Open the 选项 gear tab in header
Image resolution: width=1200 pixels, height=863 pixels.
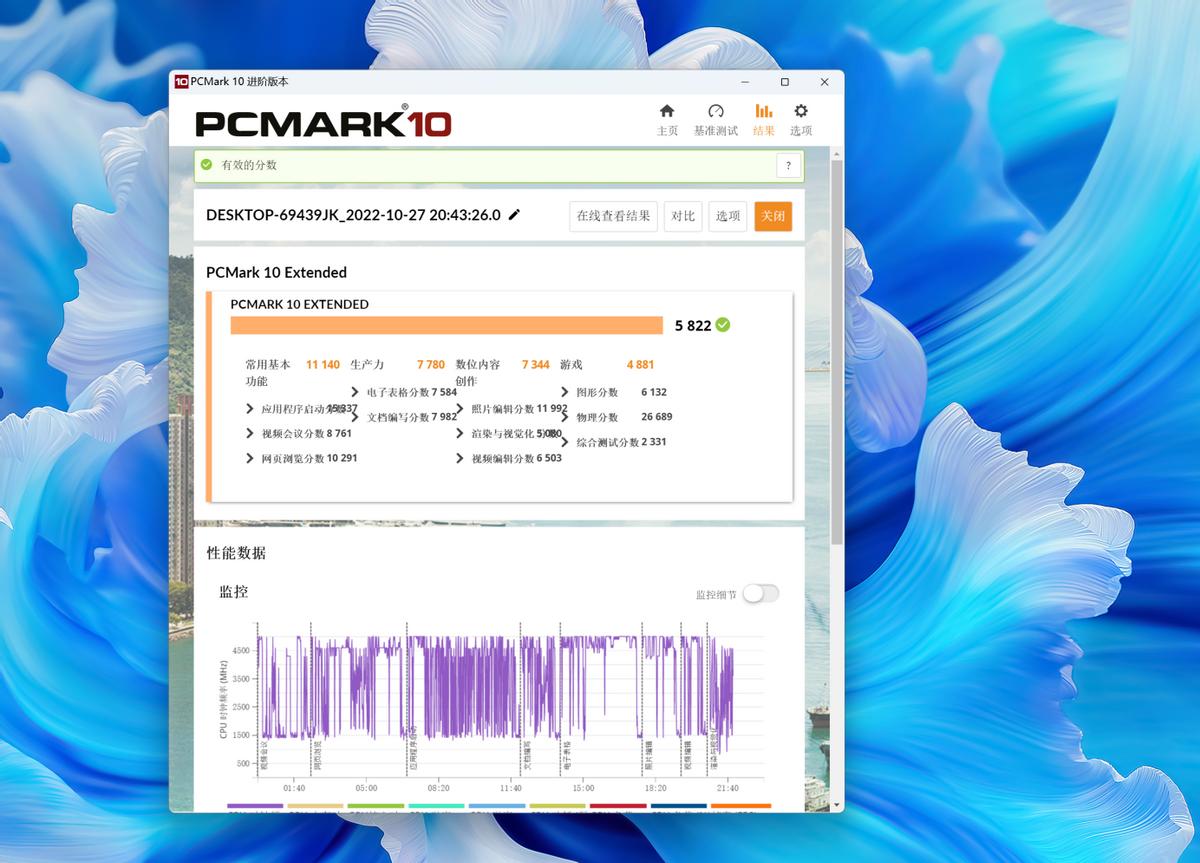coord(801,119)
